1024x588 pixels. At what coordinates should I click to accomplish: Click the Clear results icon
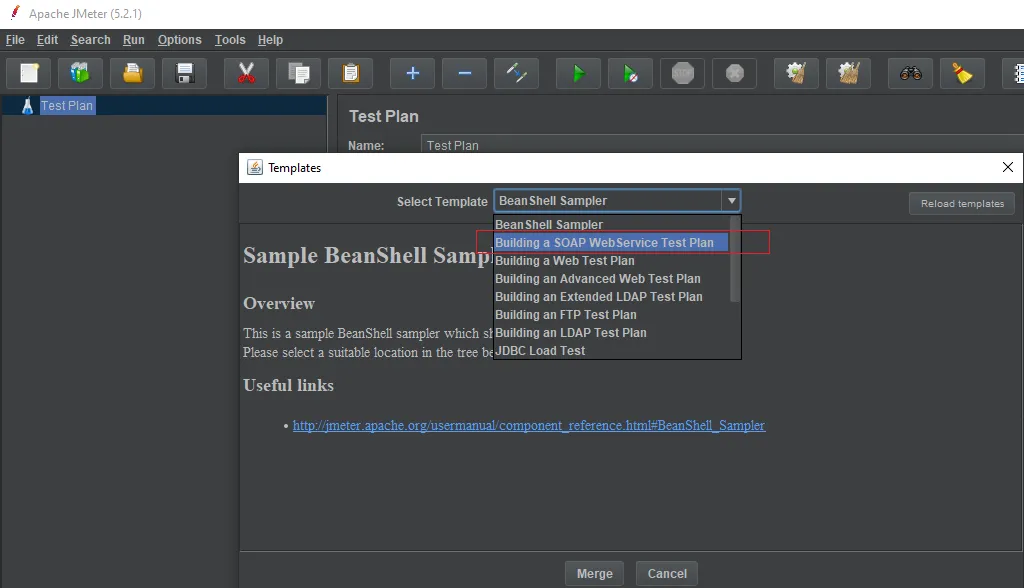[796, 73]
